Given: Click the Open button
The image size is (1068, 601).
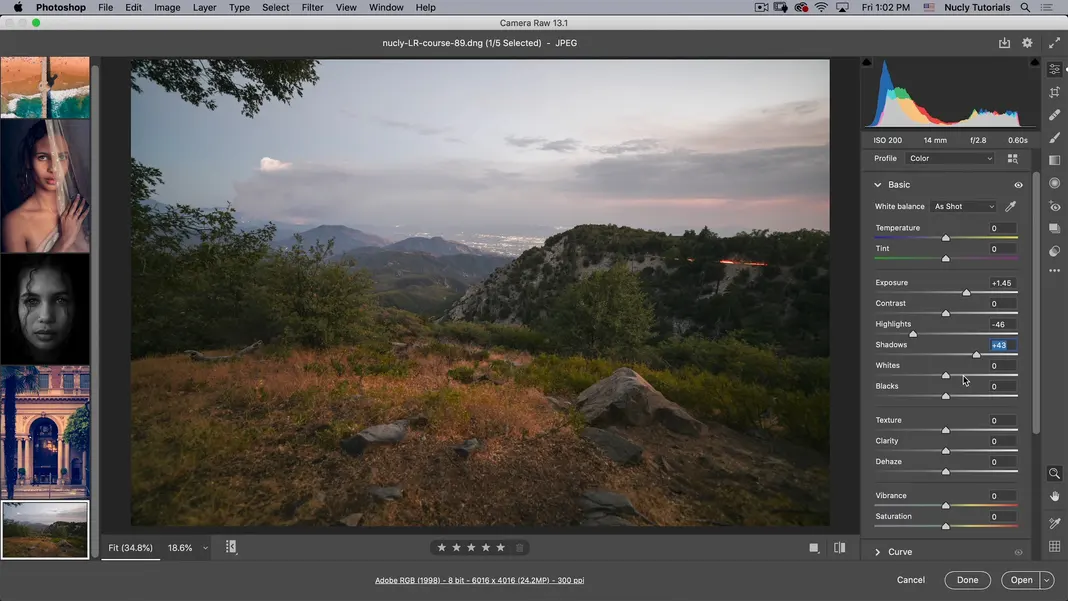Looking at the screenshot, I should coord(1021,580).
